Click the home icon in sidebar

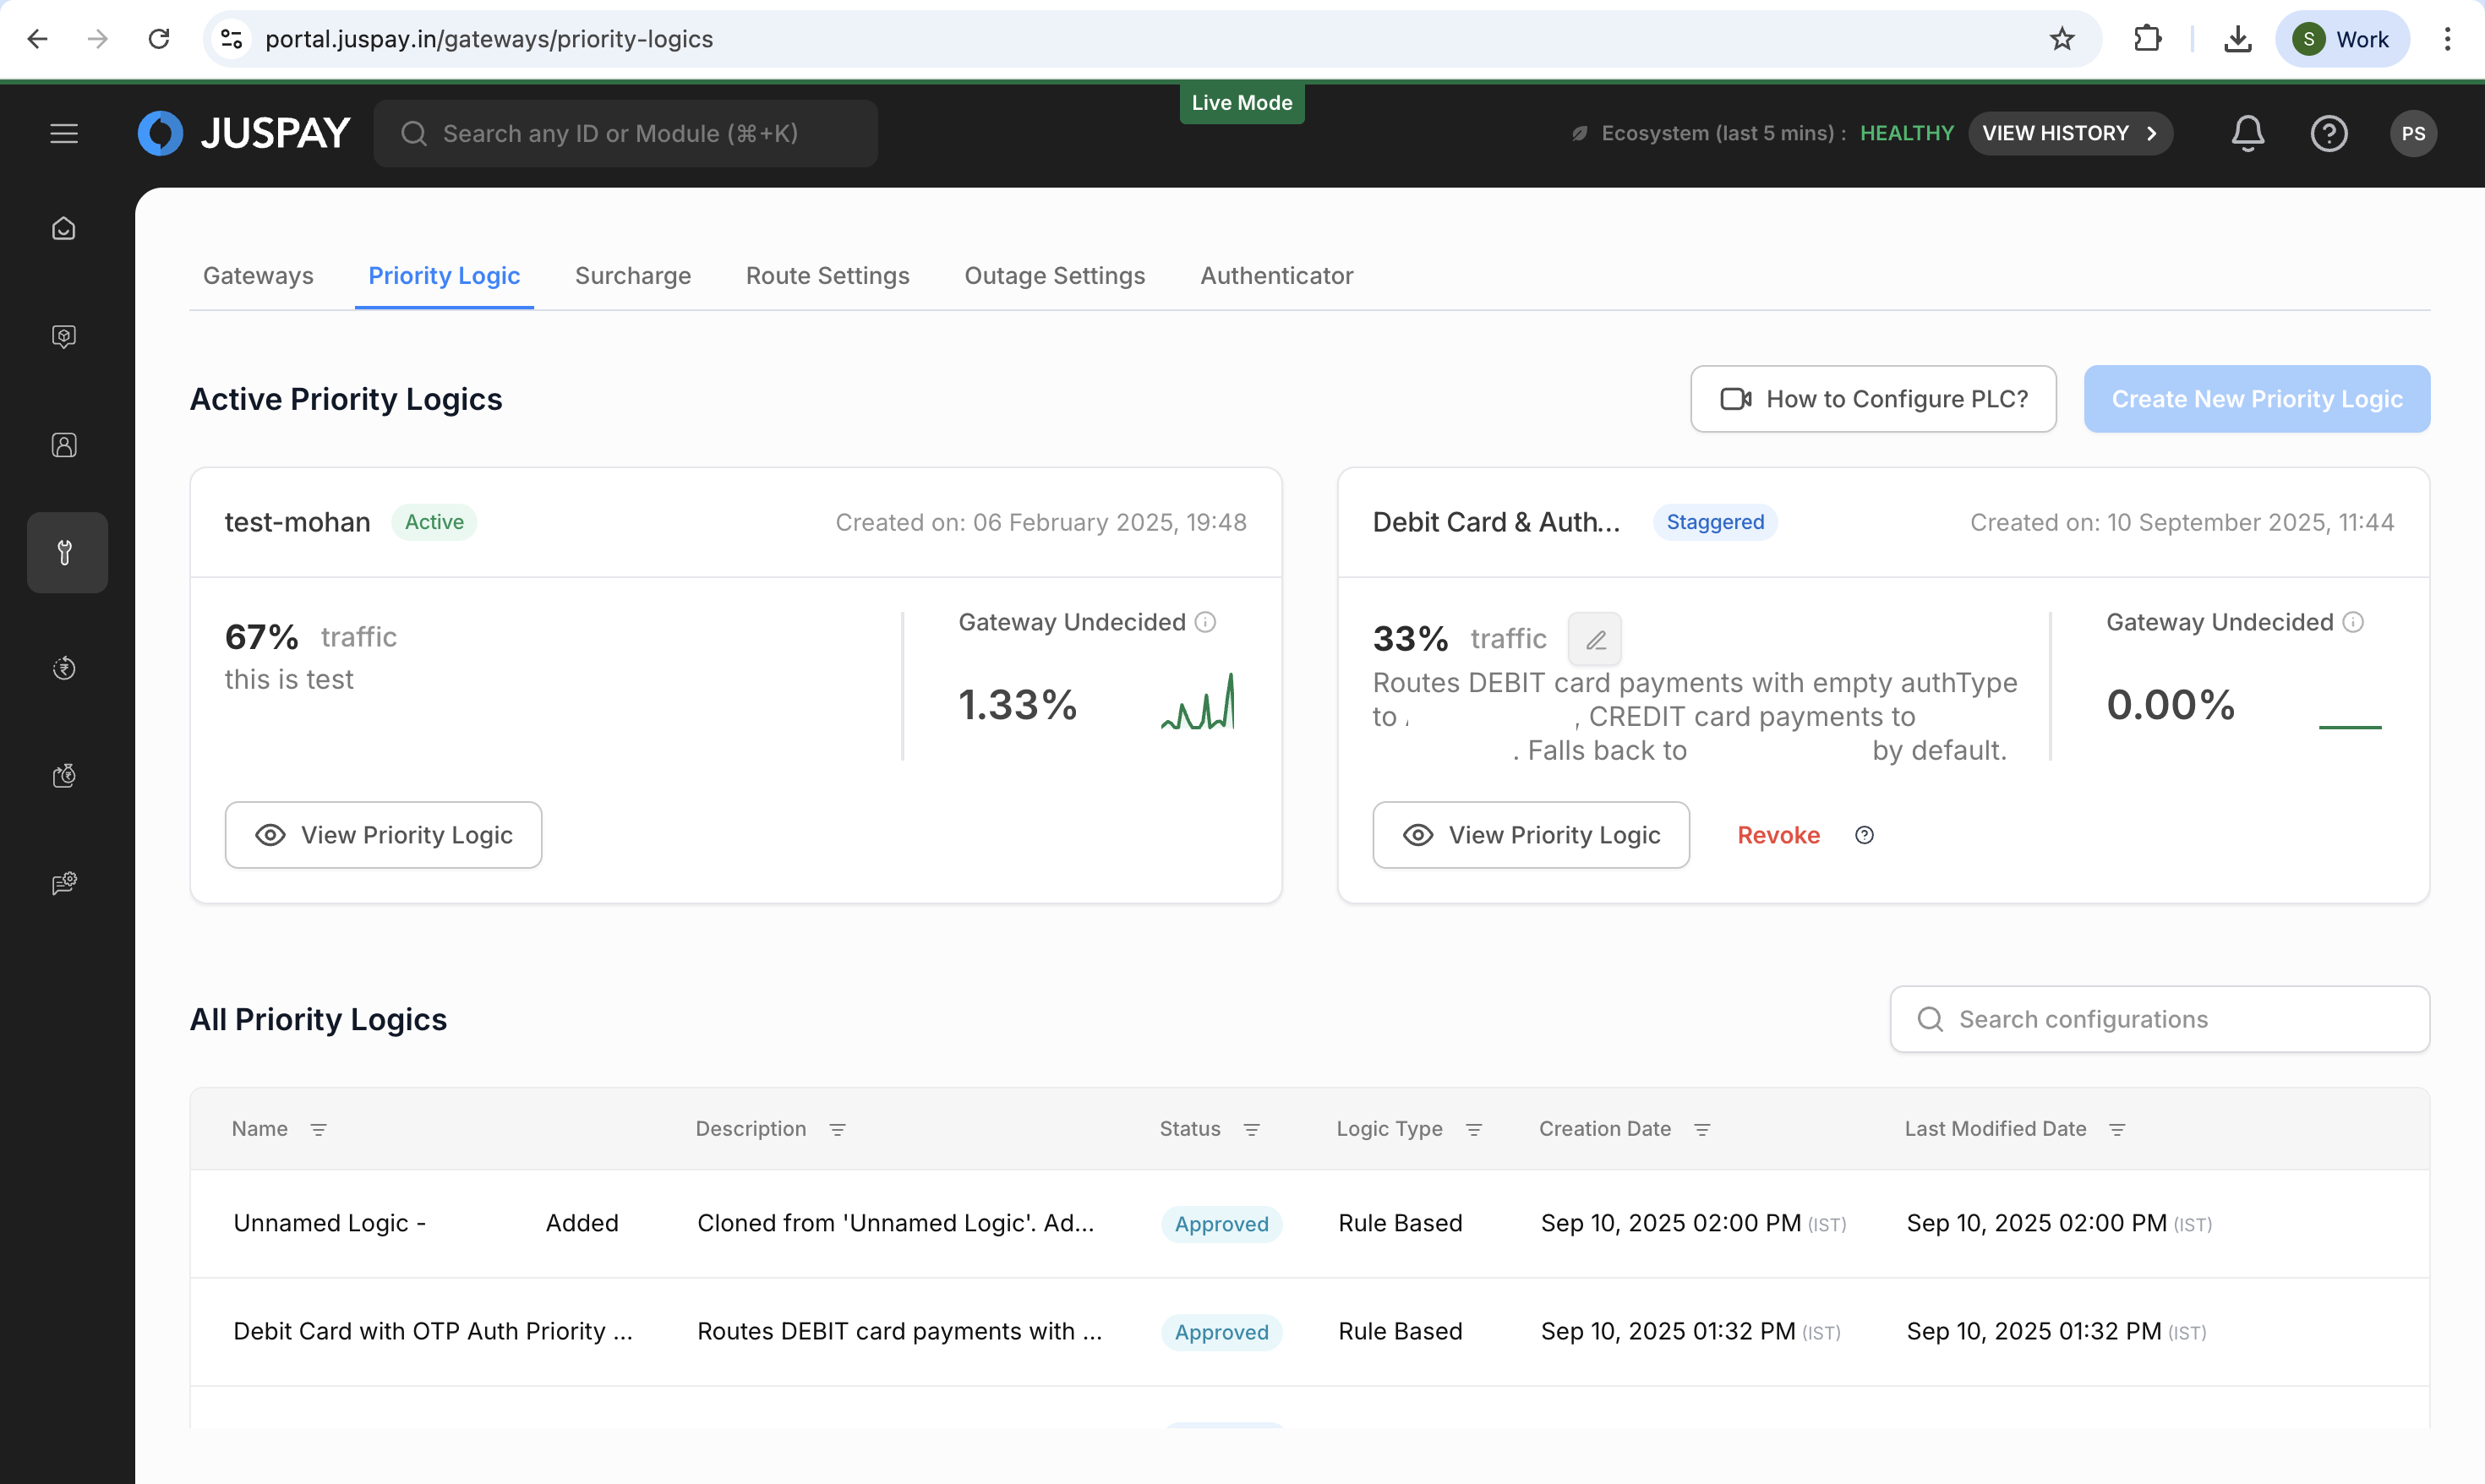point(64,229)
